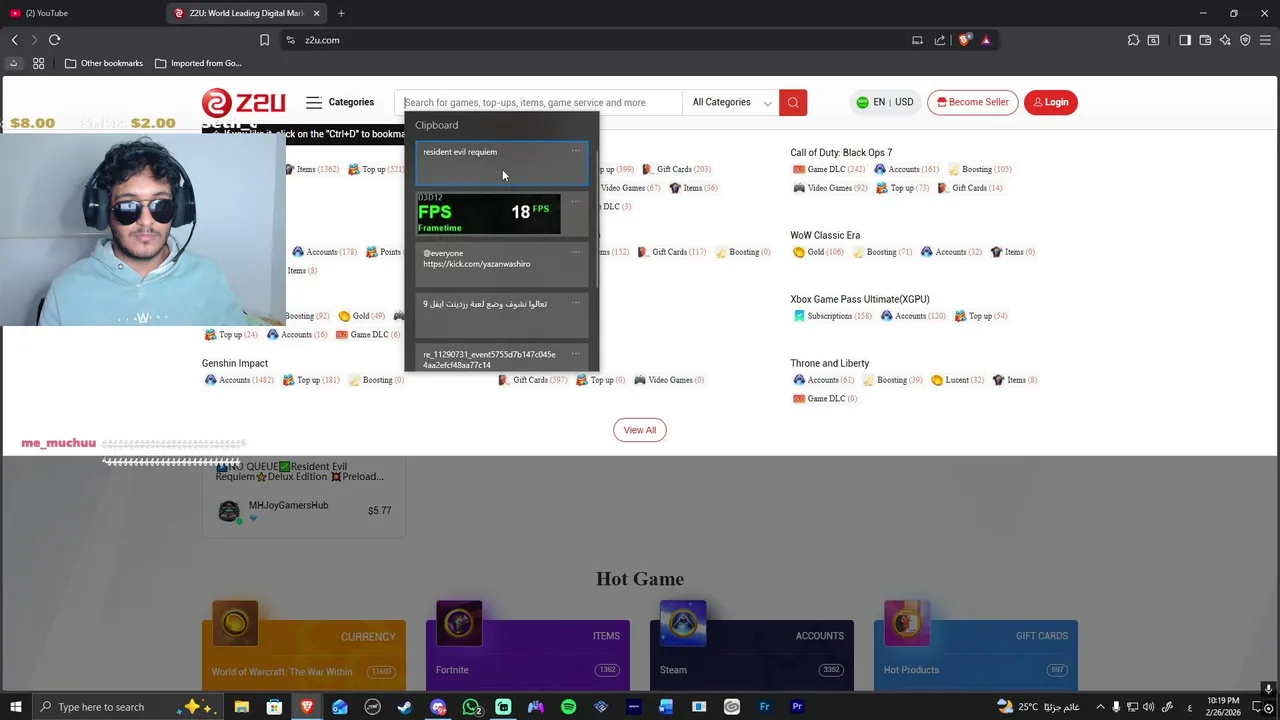Click the Z2U logo in the header
Viewport: 1280px width, 720px height.
[x=243, y=102]
